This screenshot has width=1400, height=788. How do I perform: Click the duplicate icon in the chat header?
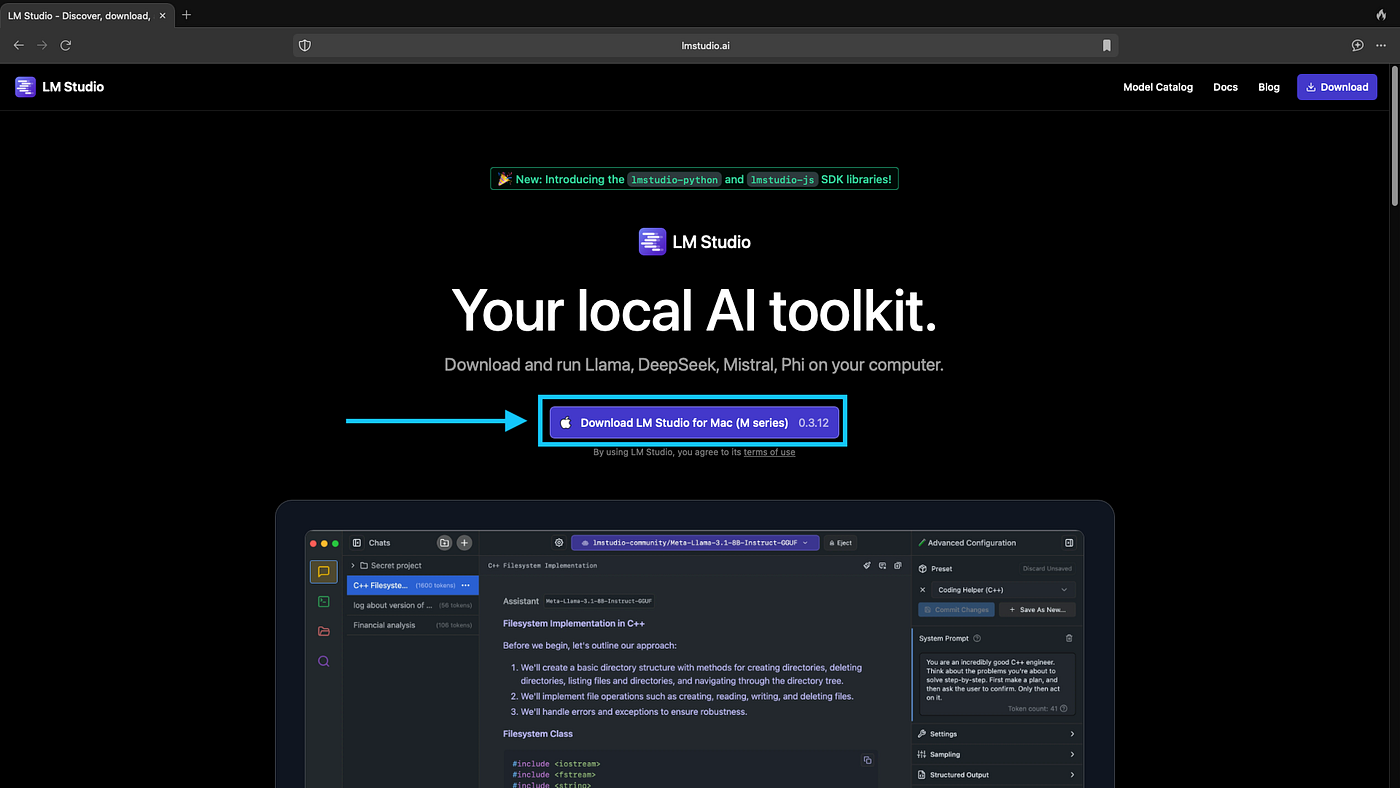[x=897, y=566]
